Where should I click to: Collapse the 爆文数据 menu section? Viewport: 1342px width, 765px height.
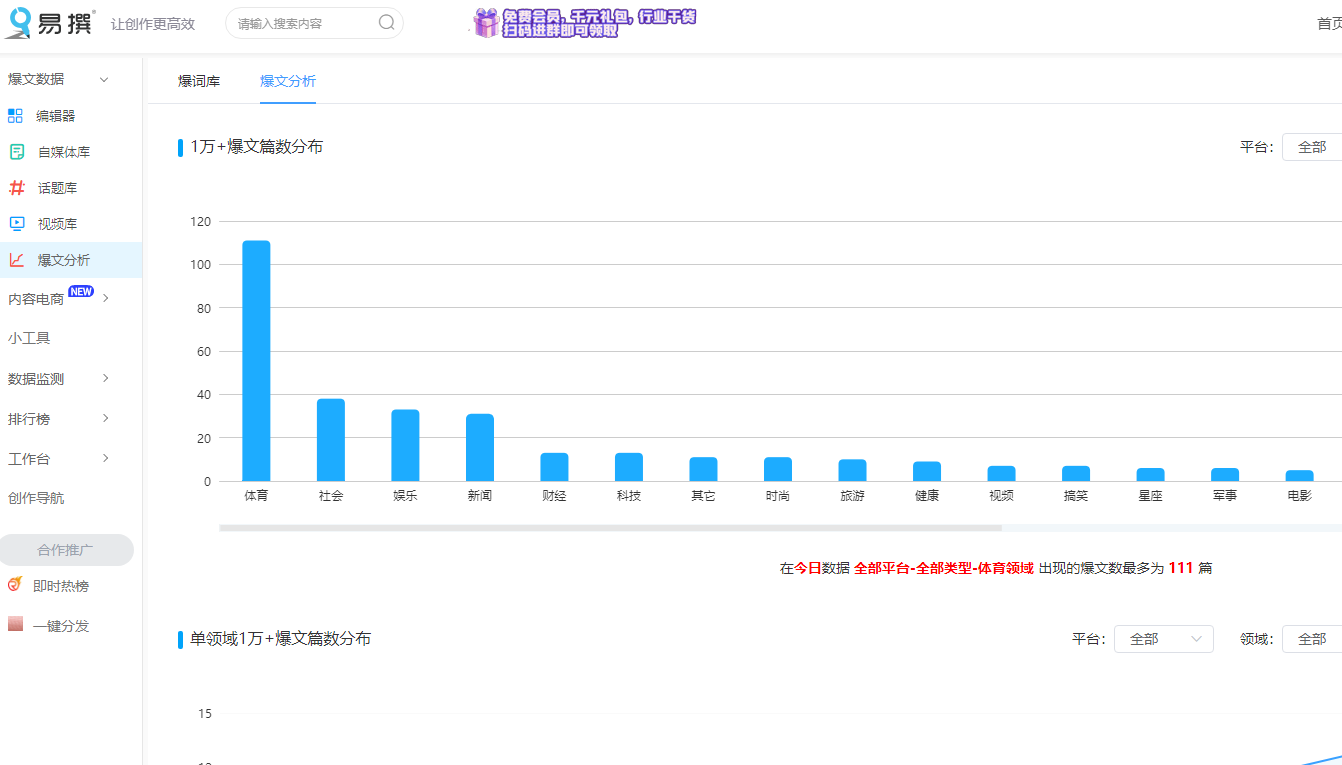[x=103, y=79]
